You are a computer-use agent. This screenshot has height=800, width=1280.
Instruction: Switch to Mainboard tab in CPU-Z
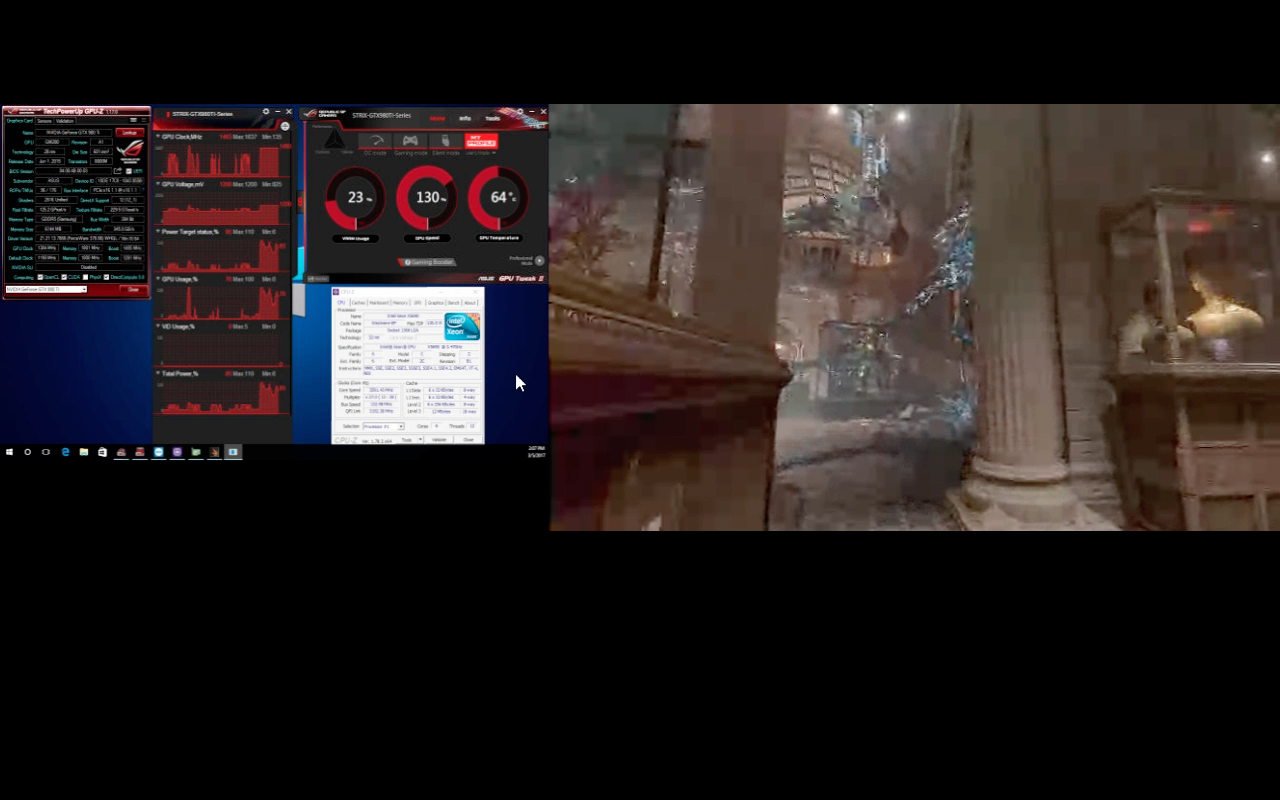tap(379, 302)
